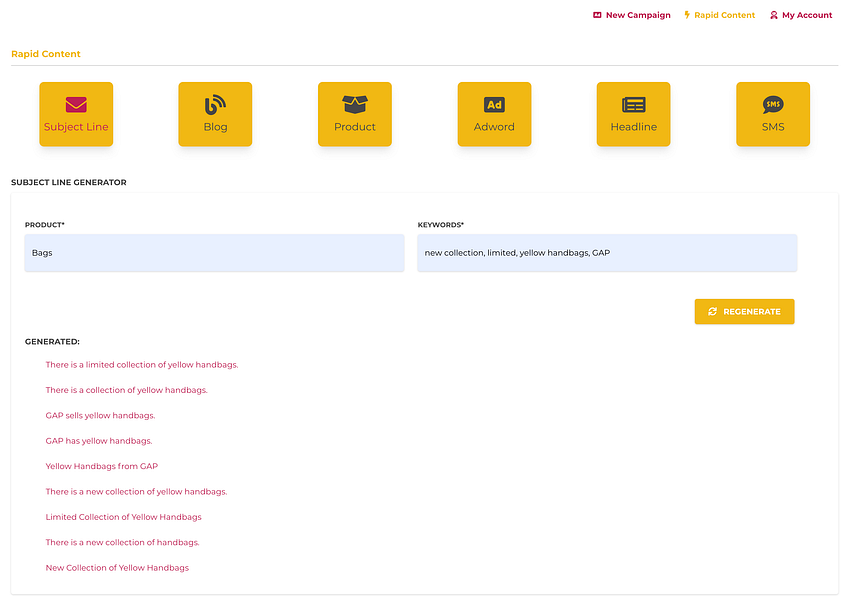Open the Blog content tile icon
The width and height of the screenshot is (857, 600).
(x=215, y=104)
